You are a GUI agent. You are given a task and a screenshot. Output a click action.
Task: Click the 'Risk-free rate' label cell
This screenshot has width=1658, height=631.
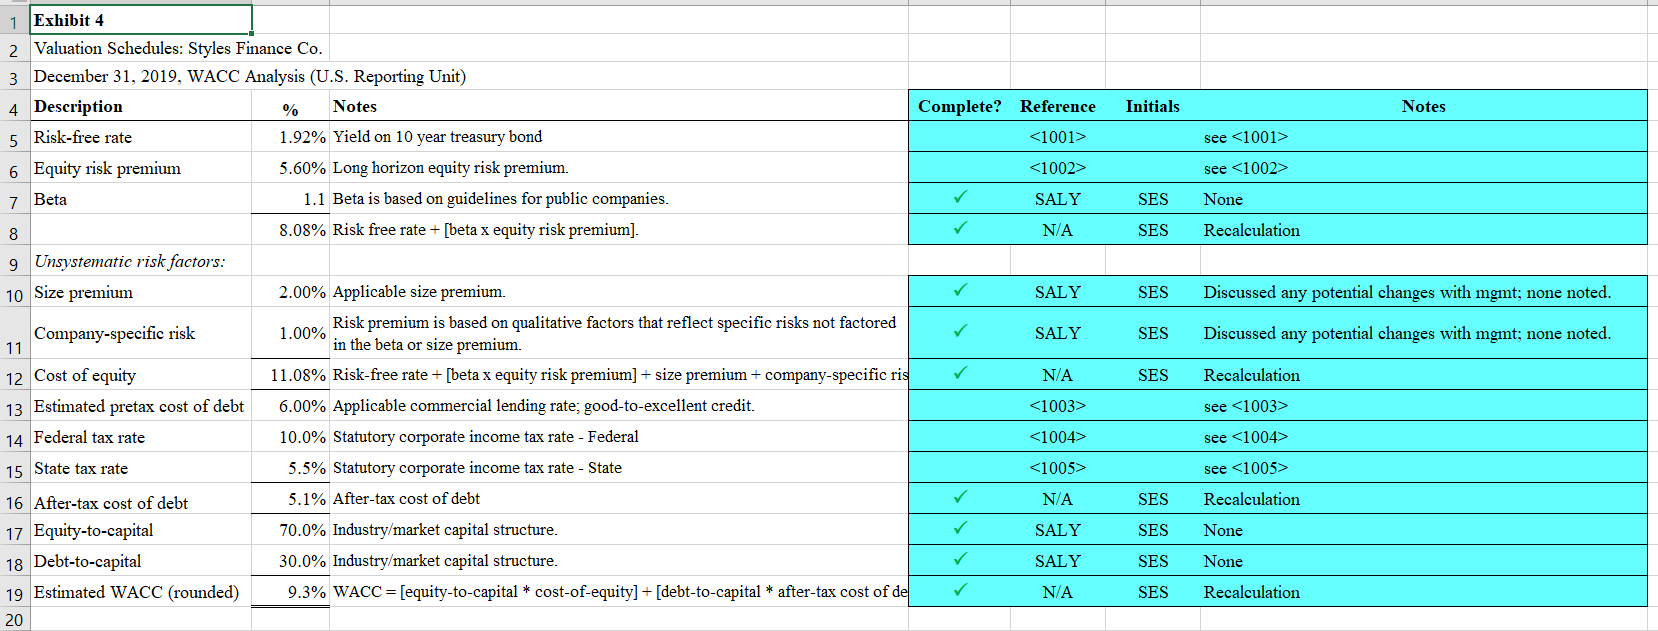(141, 137)
